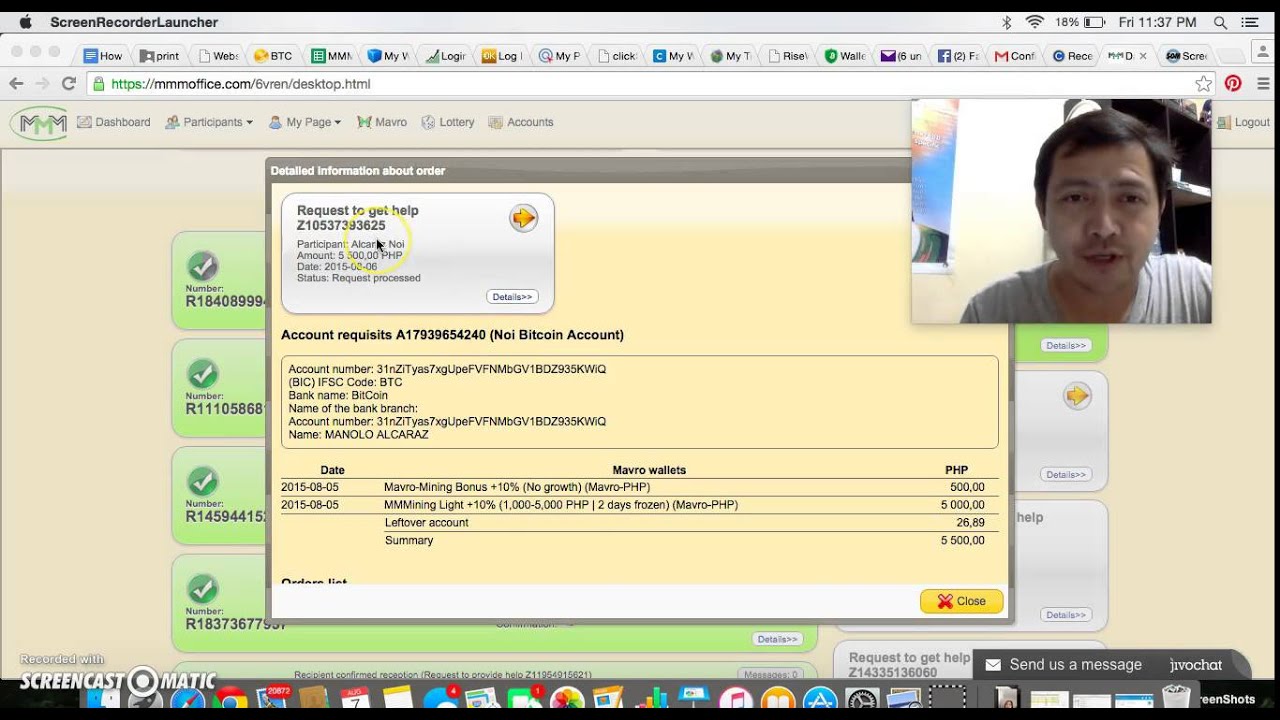Screen dimensions: 1280x720
Task: Open Details for the right-side arrow card
Action: (x=1064, y=475)
